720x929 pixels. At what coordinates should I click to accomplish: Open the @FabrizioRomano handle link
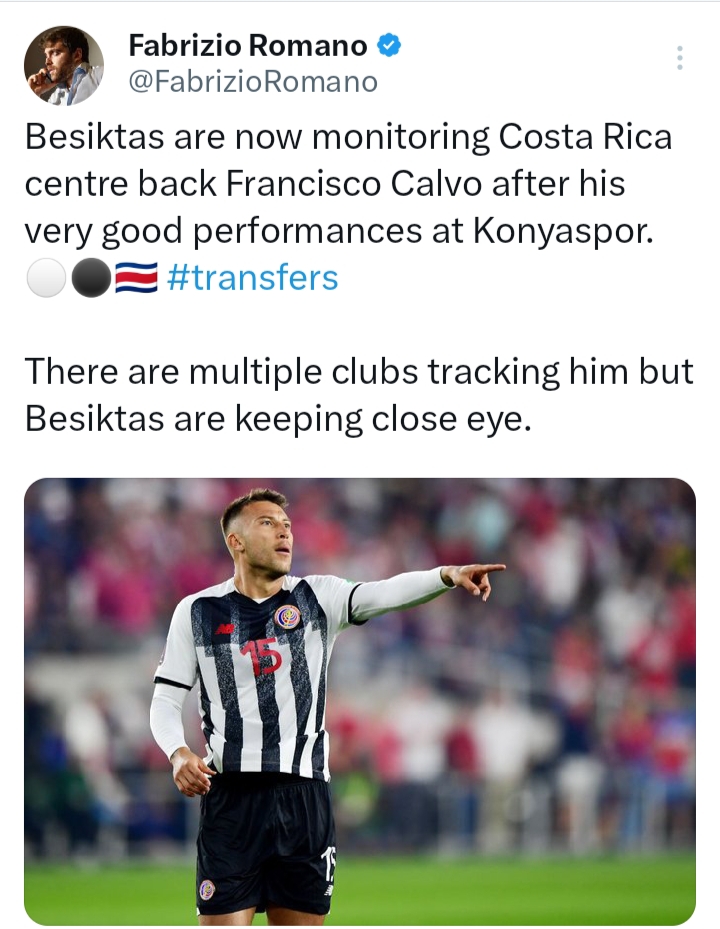coord(253,82)
